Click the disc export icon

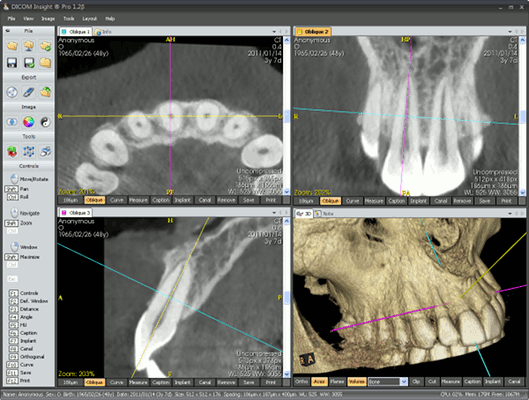[12, 92]
